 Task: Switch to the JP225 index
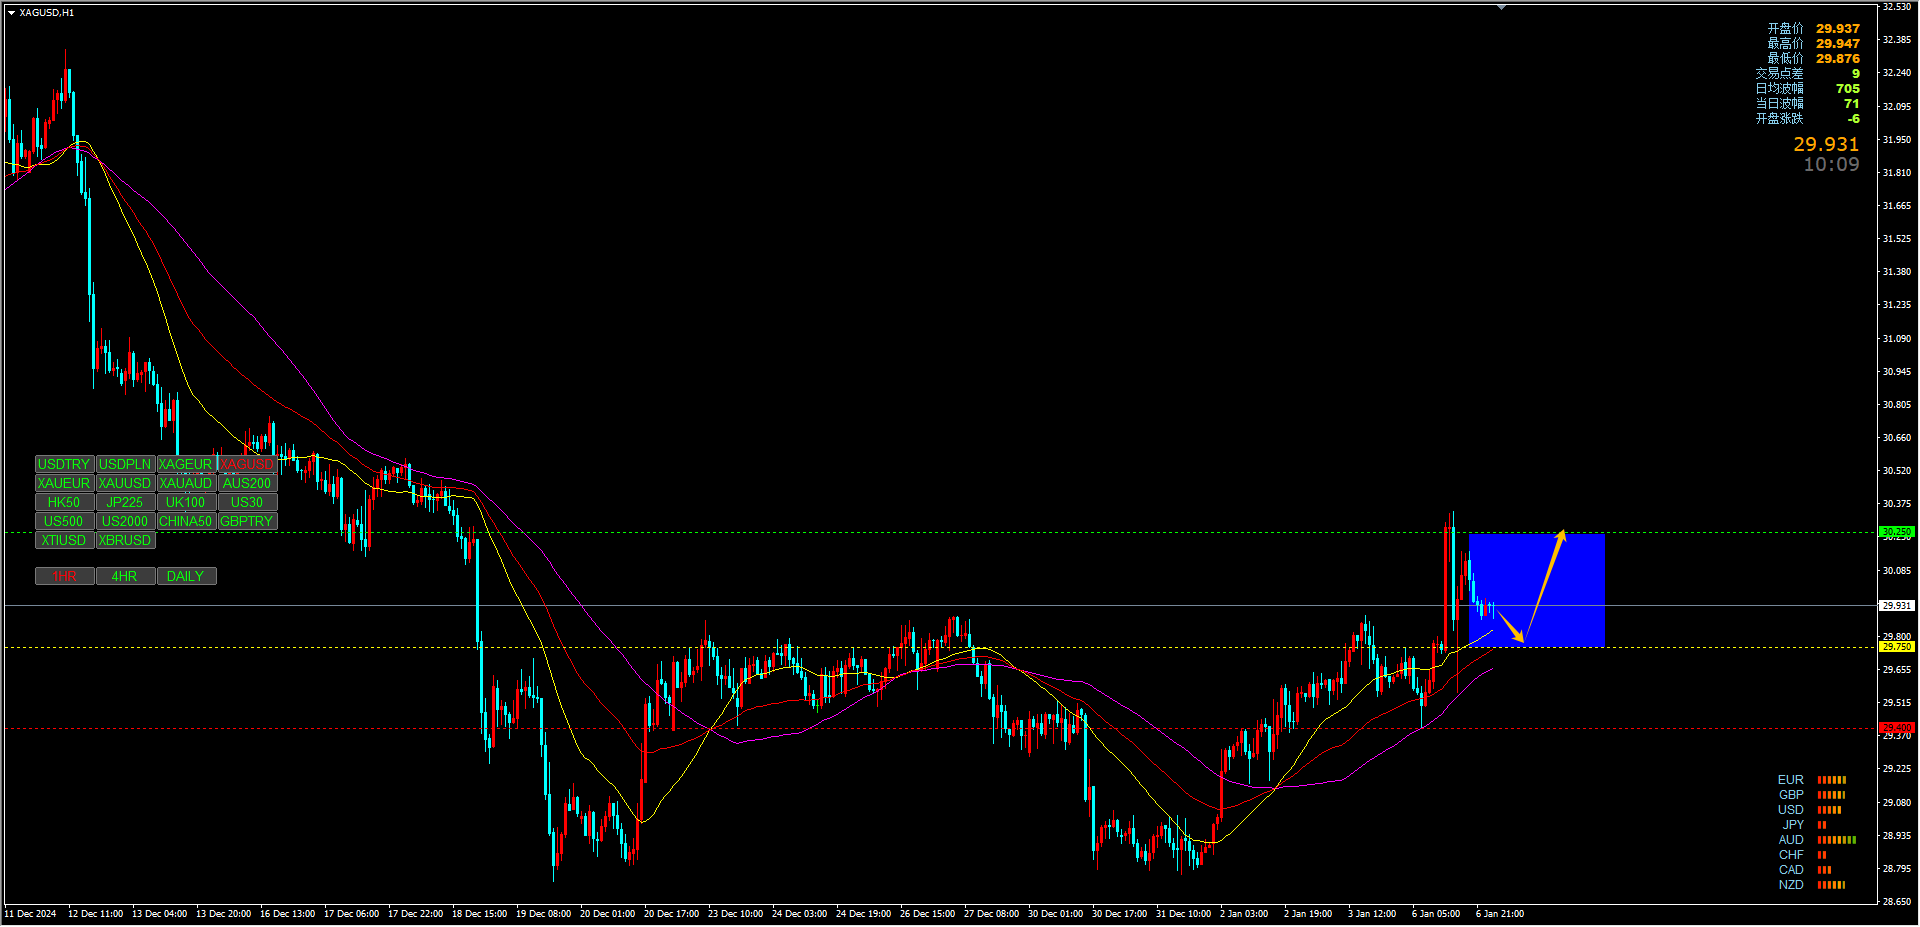click(125, 503)
